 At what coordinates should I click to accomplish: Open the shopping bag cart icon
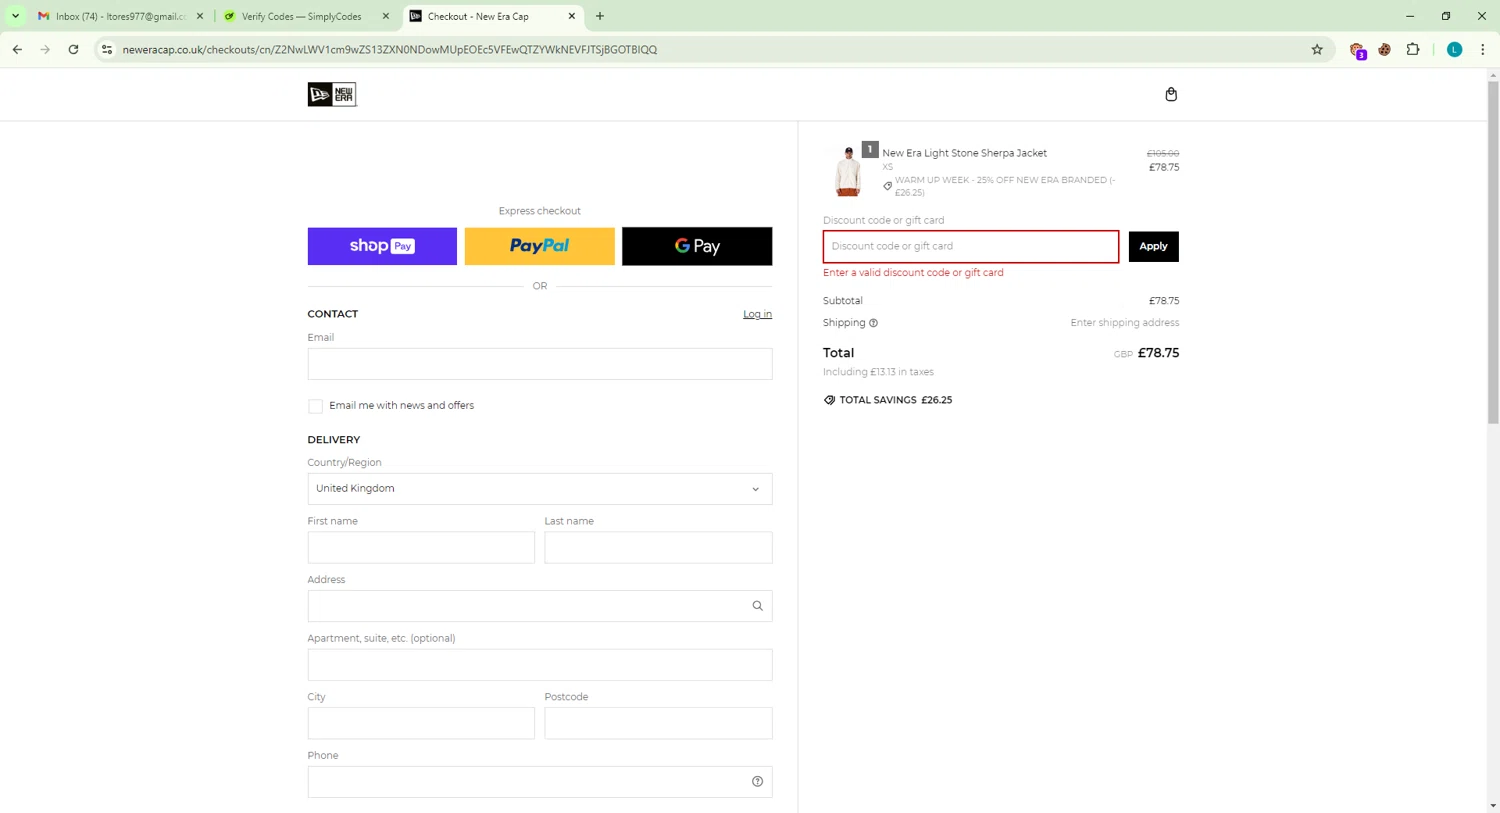(x=1171, y=94)
